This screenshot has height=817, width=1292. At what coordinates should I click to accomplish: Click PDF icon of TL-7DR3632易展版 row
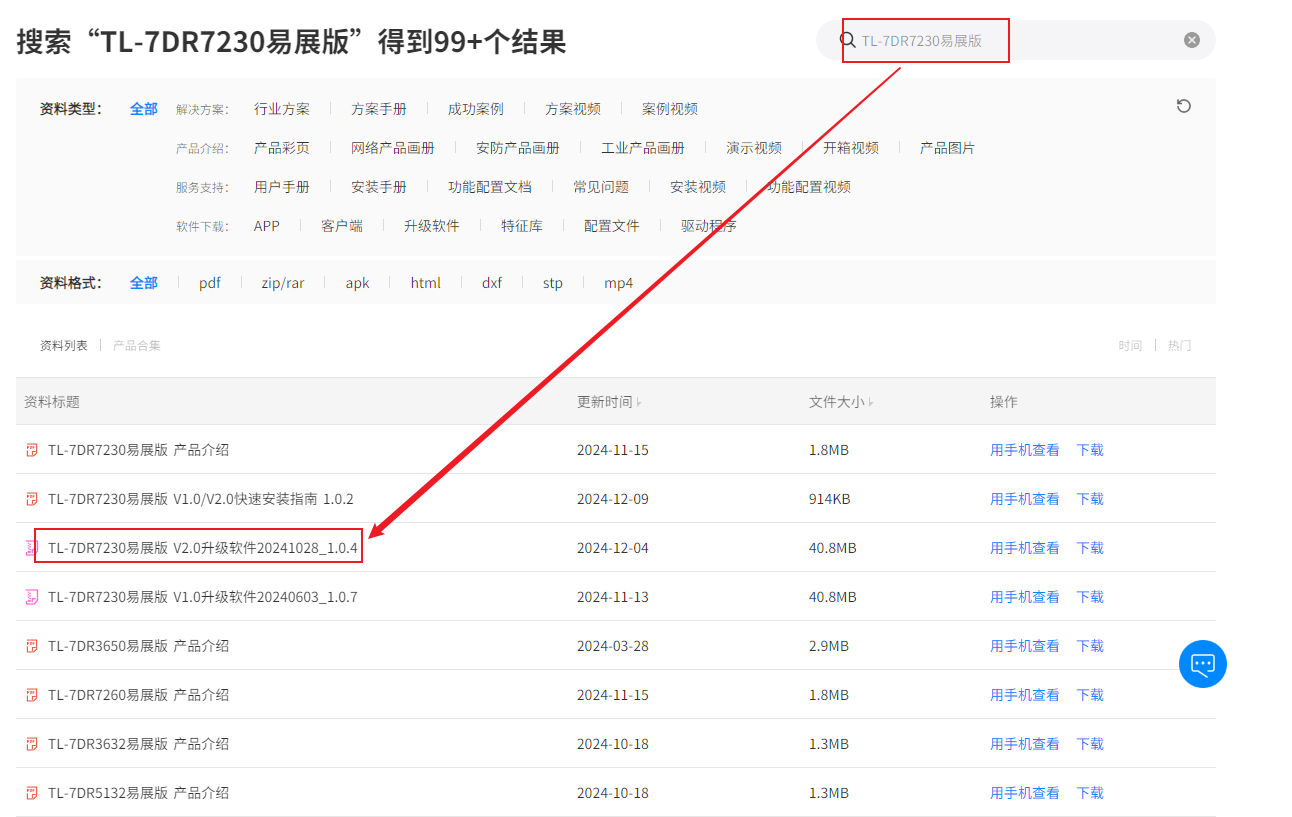tap(32, 744)
